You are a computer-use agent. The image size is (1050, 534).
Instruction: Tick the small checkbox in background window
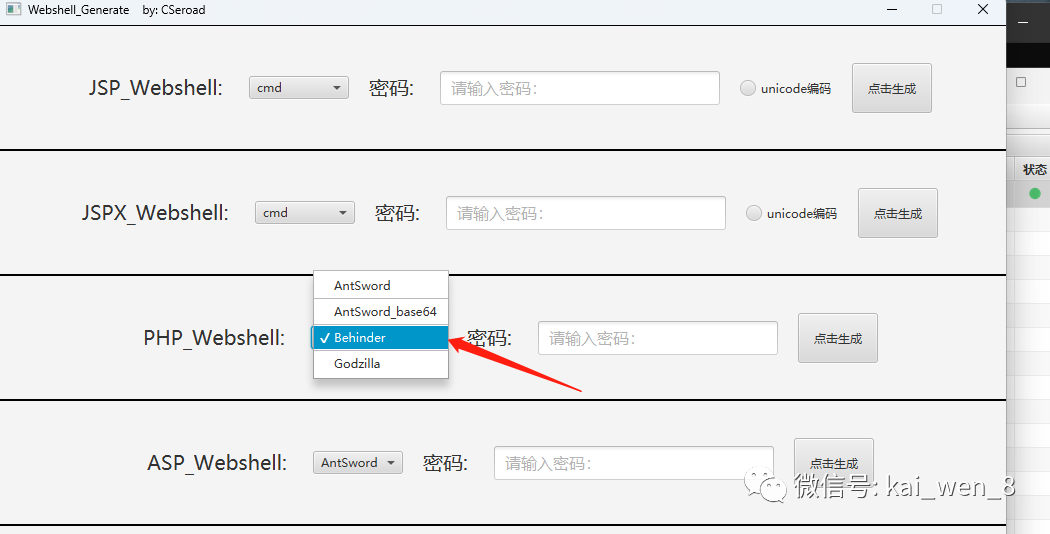click(x=1021, y=82)
